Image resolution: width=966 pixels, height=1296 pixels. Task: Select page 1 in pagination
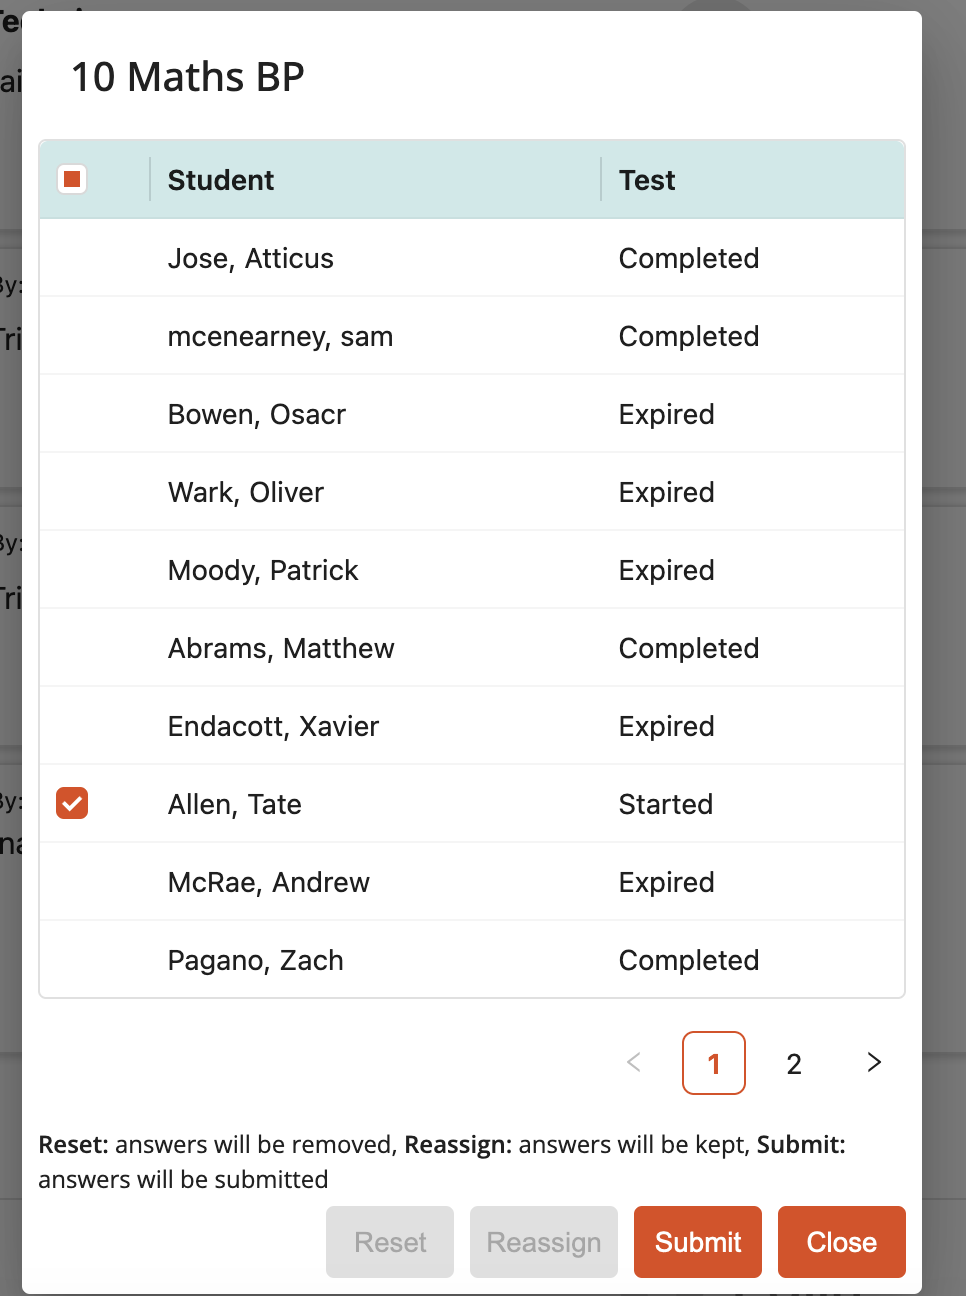(714, 1063)
